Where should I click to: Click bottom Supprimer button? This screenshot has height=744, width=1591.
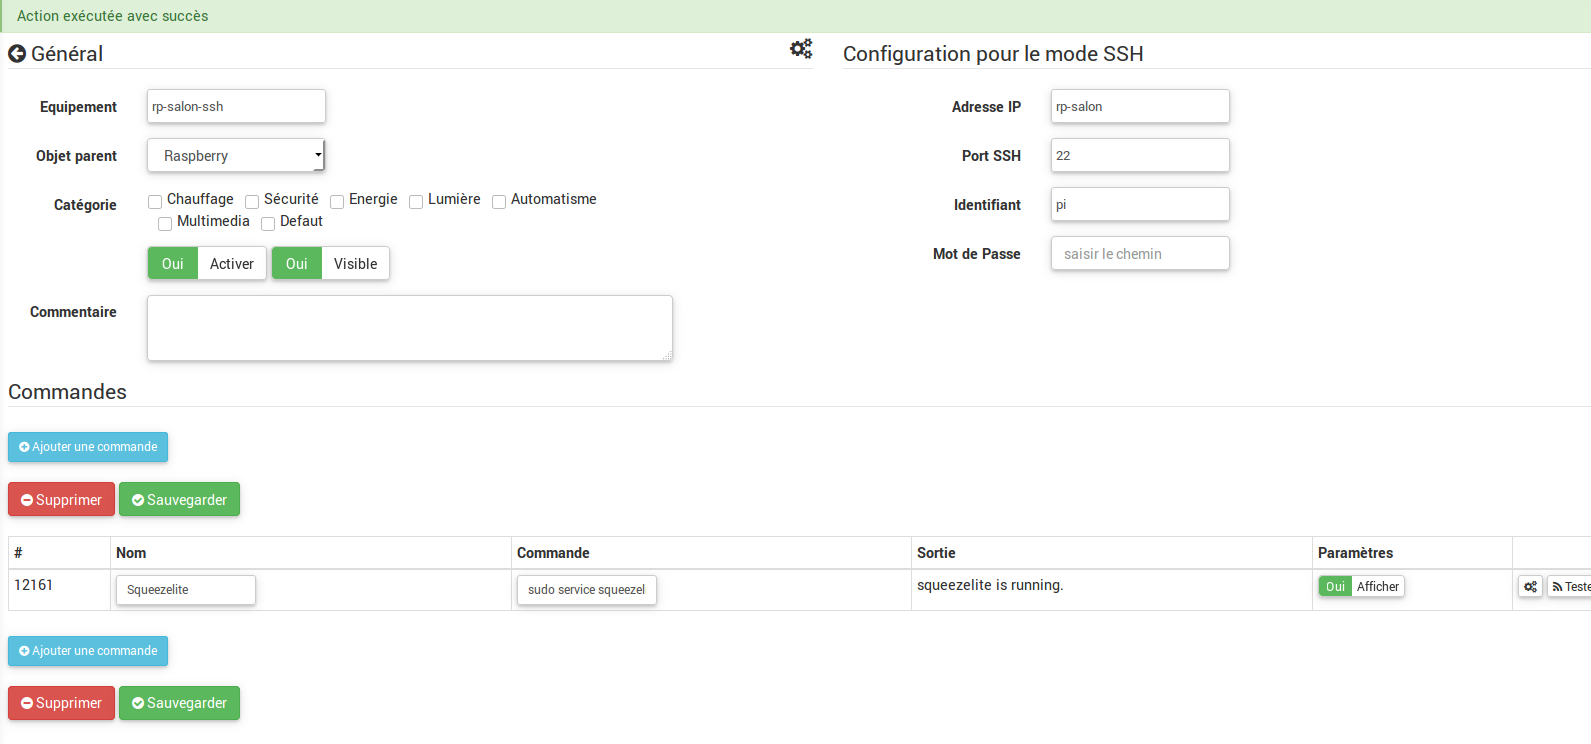tap(61, 703)
